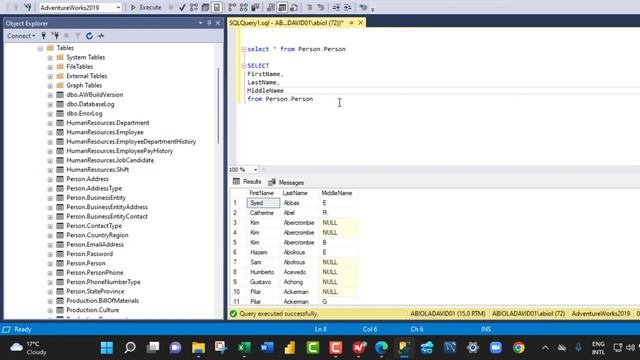Open Excel from the taskbar
640x360 pixels.
point(244,347)
